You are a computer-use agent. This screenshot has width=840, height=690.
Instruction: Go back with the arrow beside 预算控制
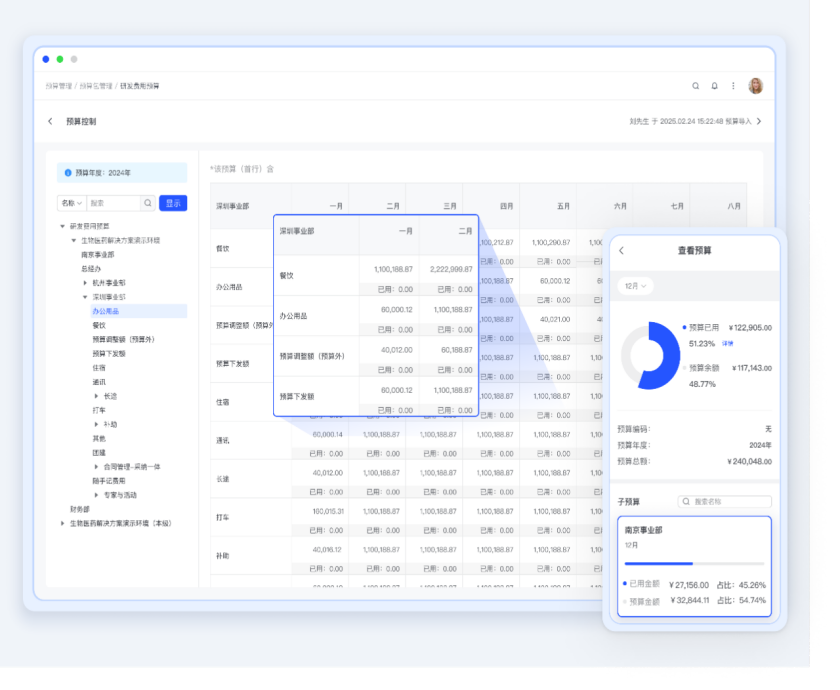(x=50, y=121)
